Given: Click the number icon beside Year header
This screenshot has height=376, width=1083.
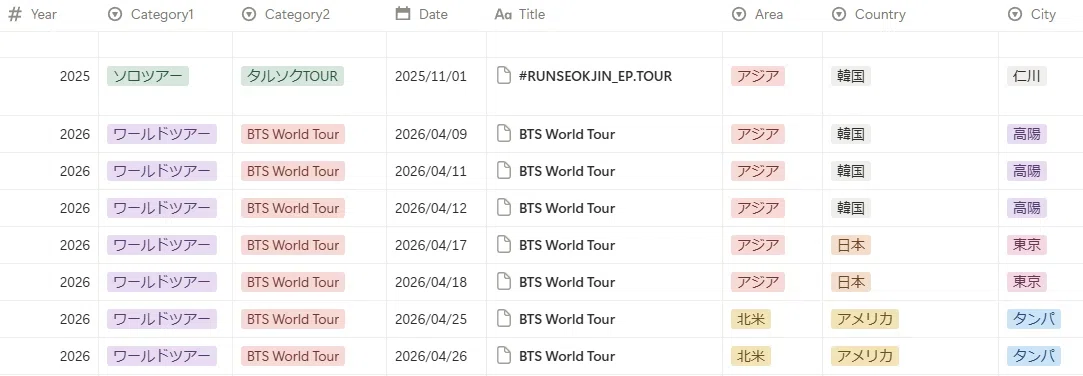Looking at the screenshot, I should (x=15, y=15).
